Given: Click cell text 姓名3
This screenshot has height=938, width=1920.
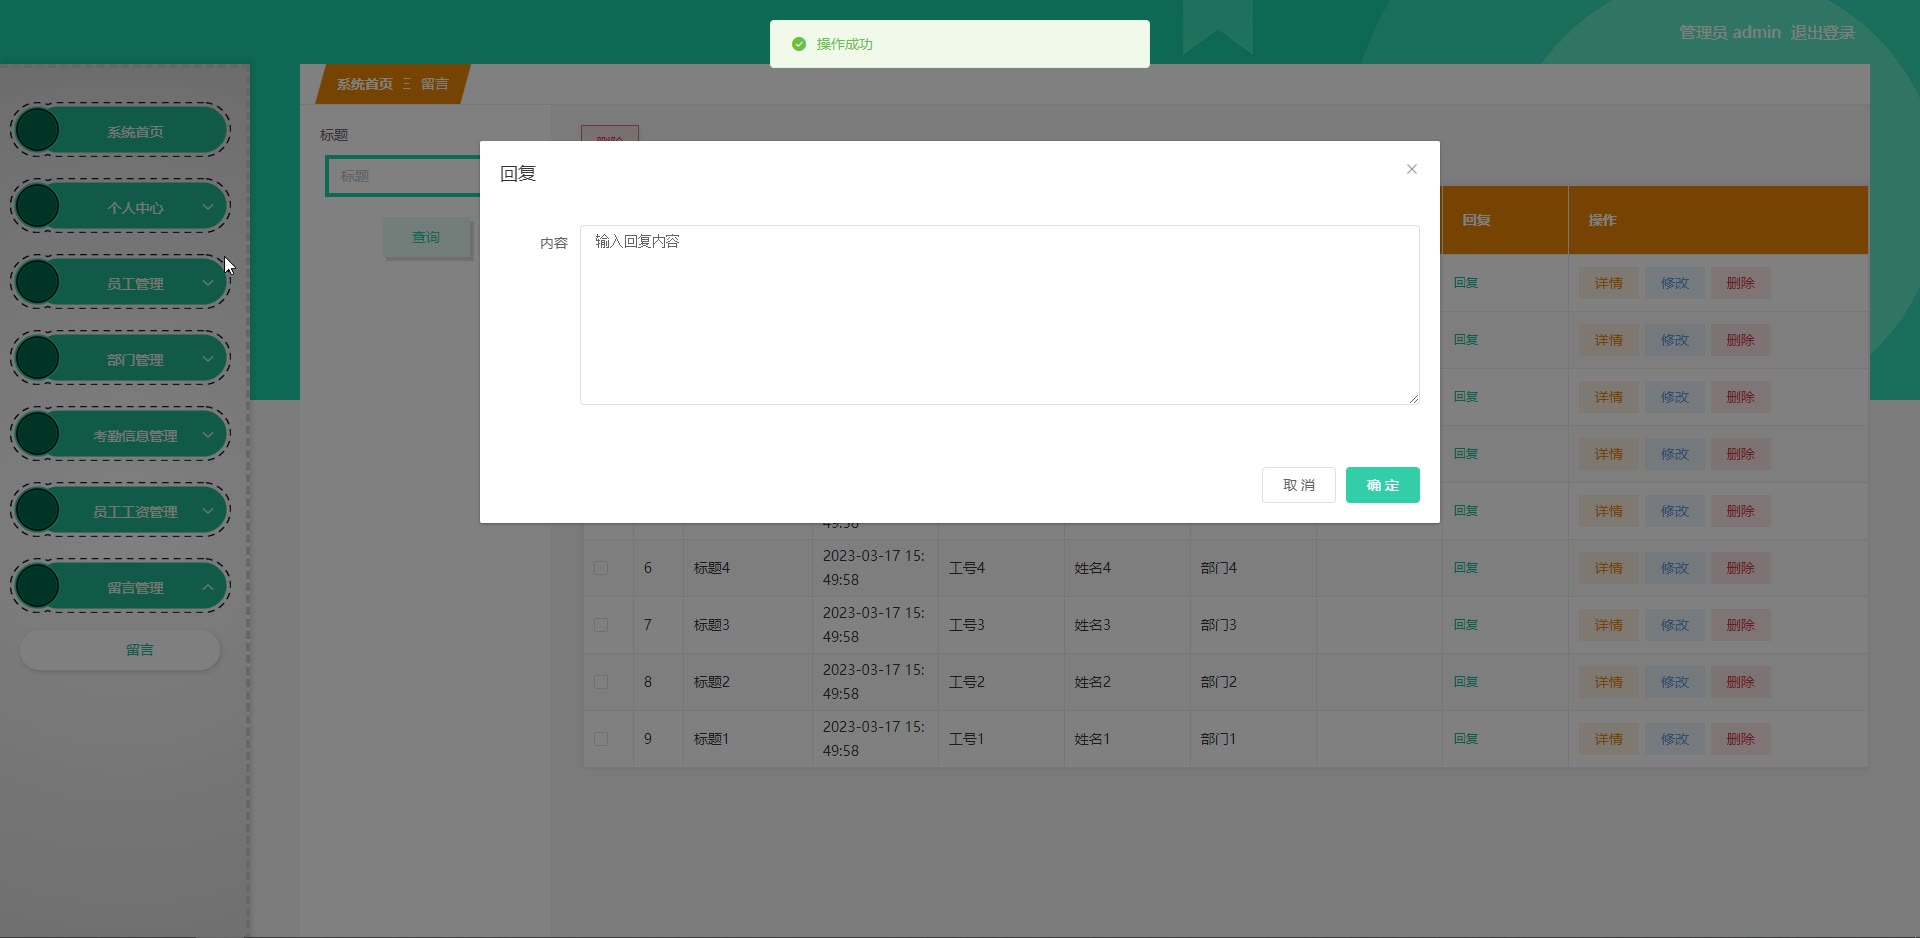Looking at the screenshot, I should click(1092, 625).
